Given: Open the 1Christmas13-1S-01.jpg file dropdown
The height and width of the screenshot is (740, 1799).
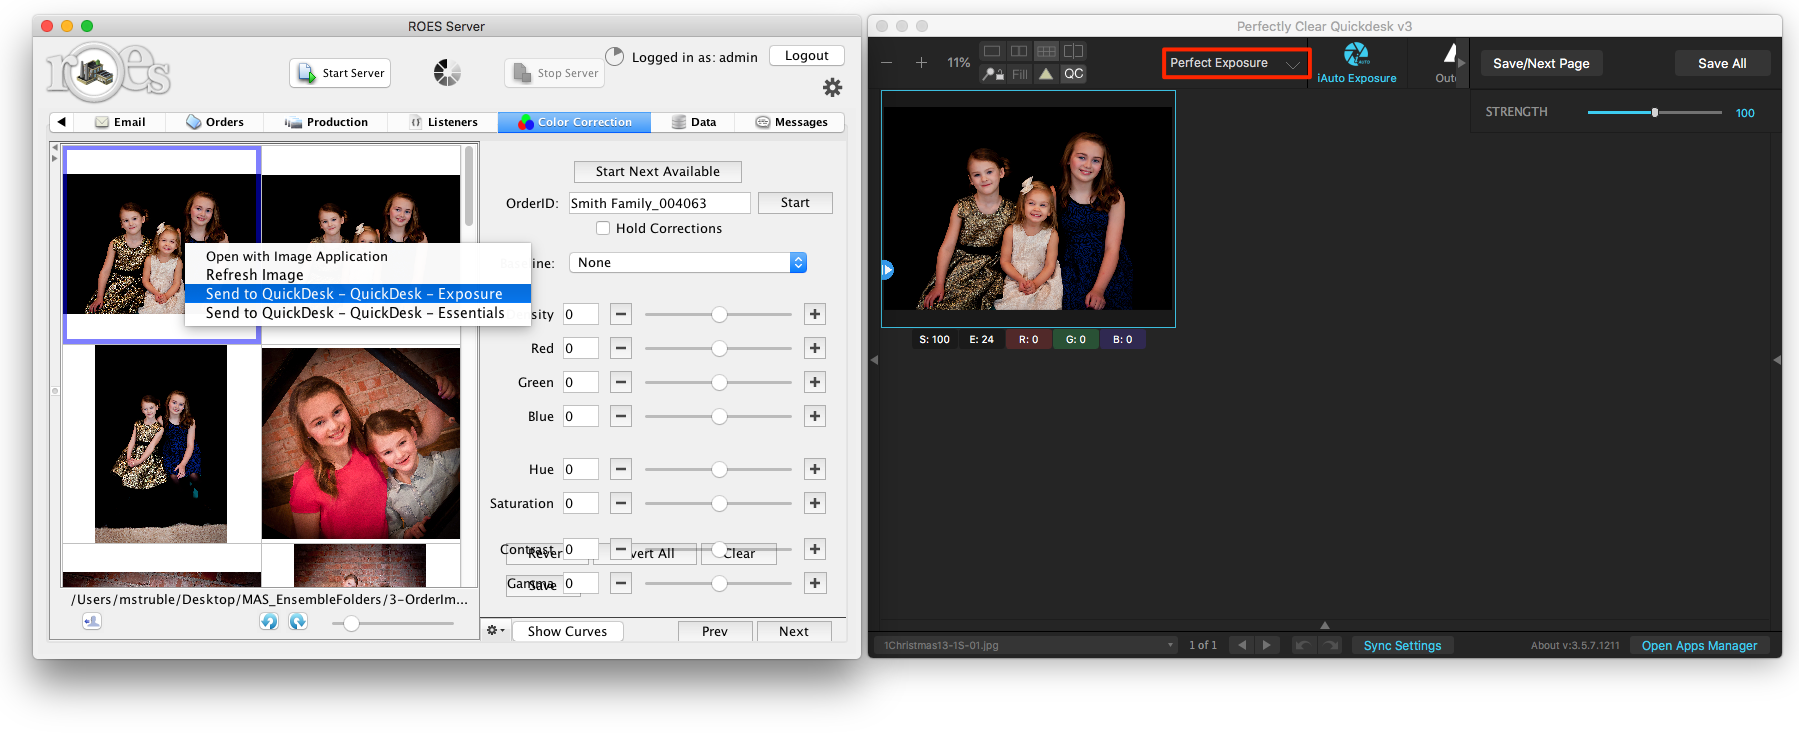Looking at the screenshot, I should click(1027, 645).
